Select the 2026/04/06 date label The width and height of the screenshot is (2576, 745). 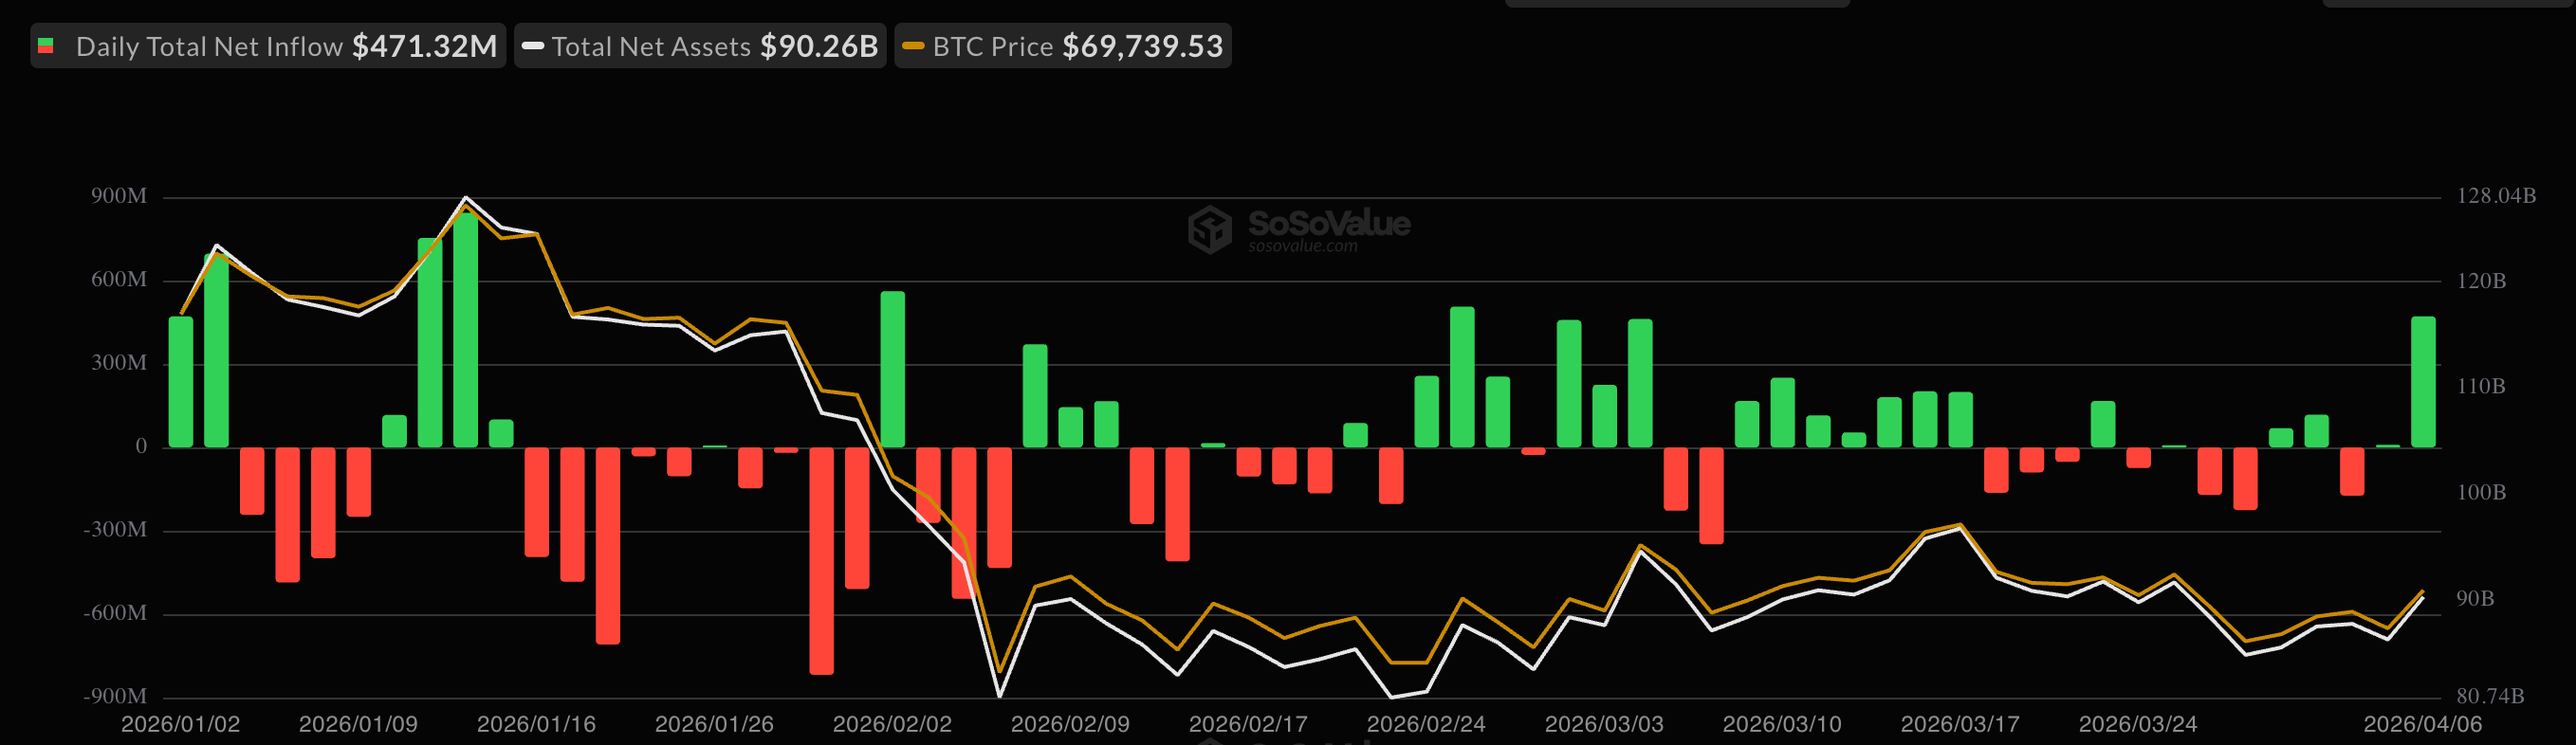coord(2422,724)
